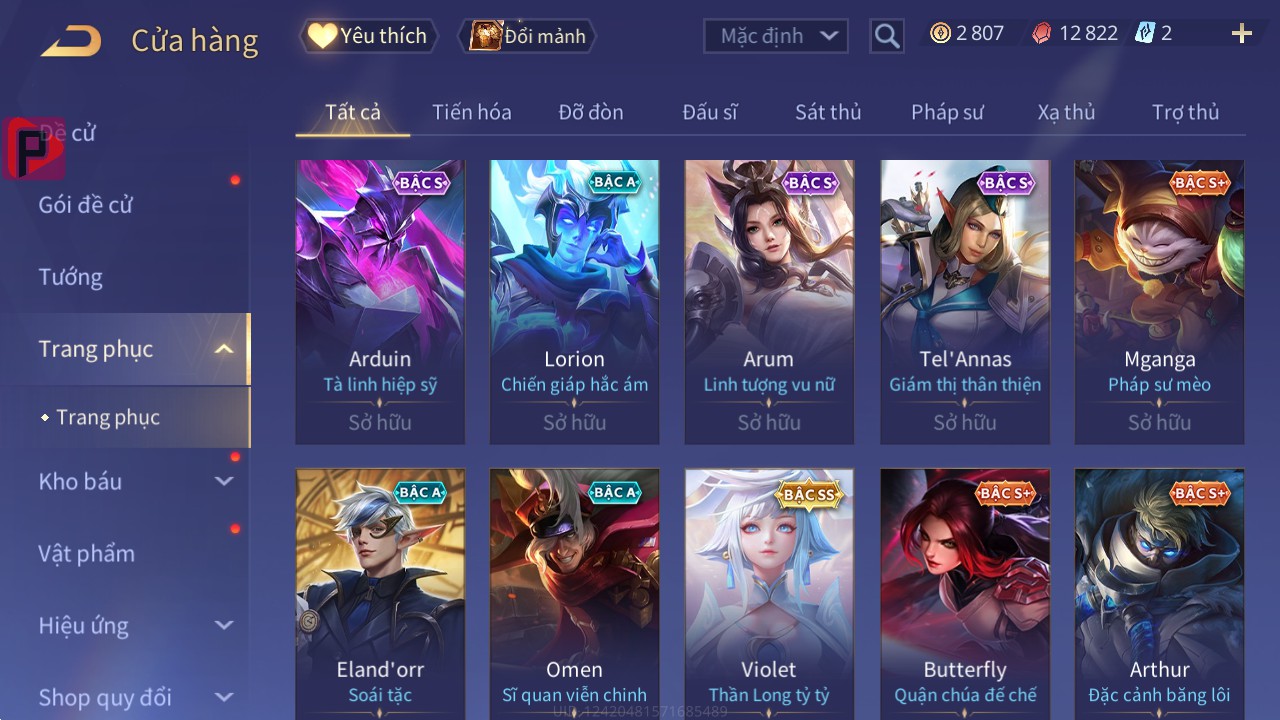Open Đổi mảnh fragment exchange chest
This screenshot has width=1280, height=720.
pos(527,36)
